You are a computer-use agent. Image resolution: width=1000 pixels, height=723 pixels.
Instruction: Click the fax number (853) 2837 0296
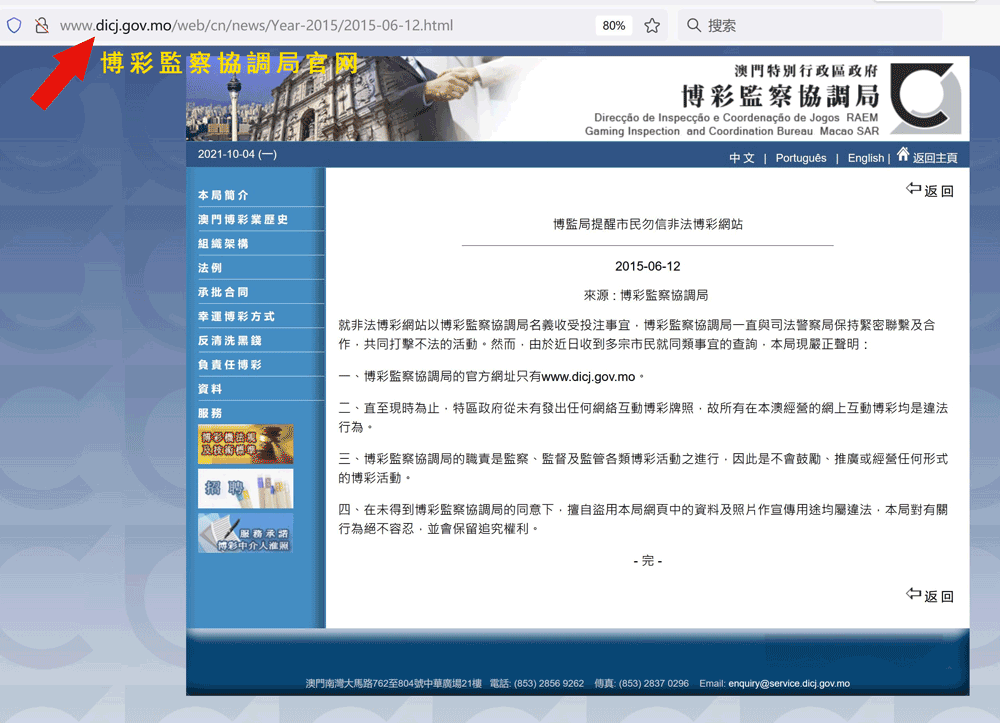654,683
